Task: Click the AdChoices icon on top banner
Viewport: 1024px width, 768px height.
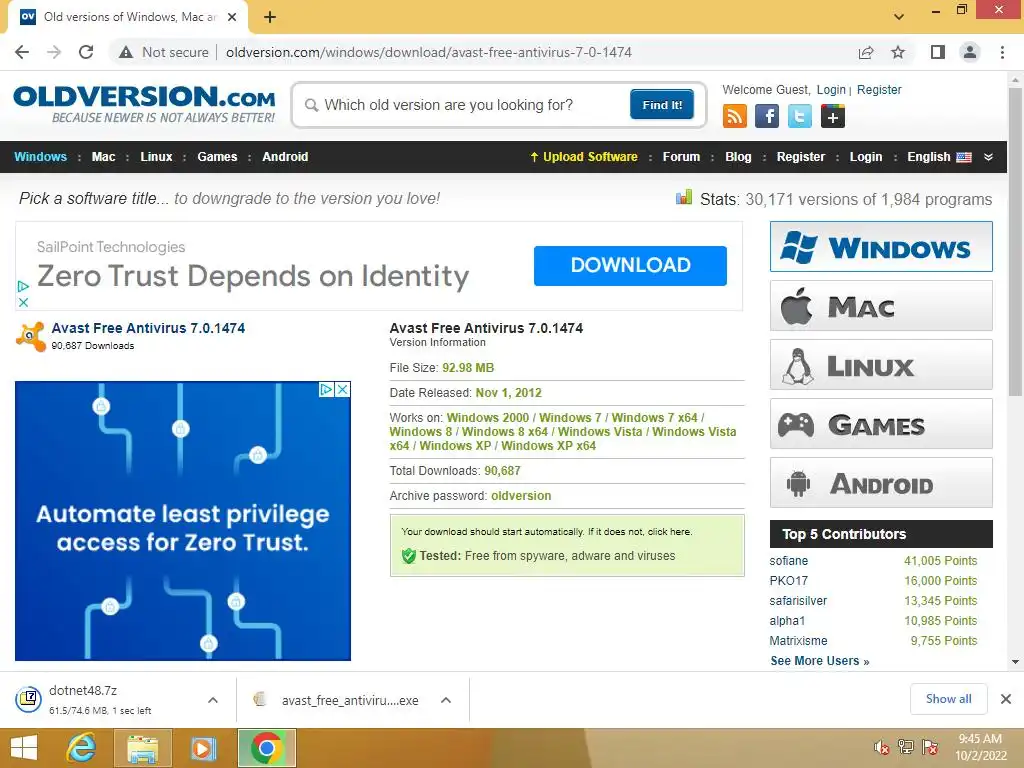Action: 23,286
